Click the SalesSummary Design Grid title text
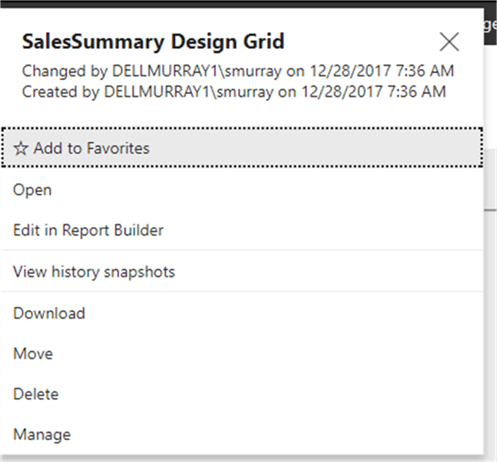The width and height of the screenshot is (497, 462). tap(153, 42)
